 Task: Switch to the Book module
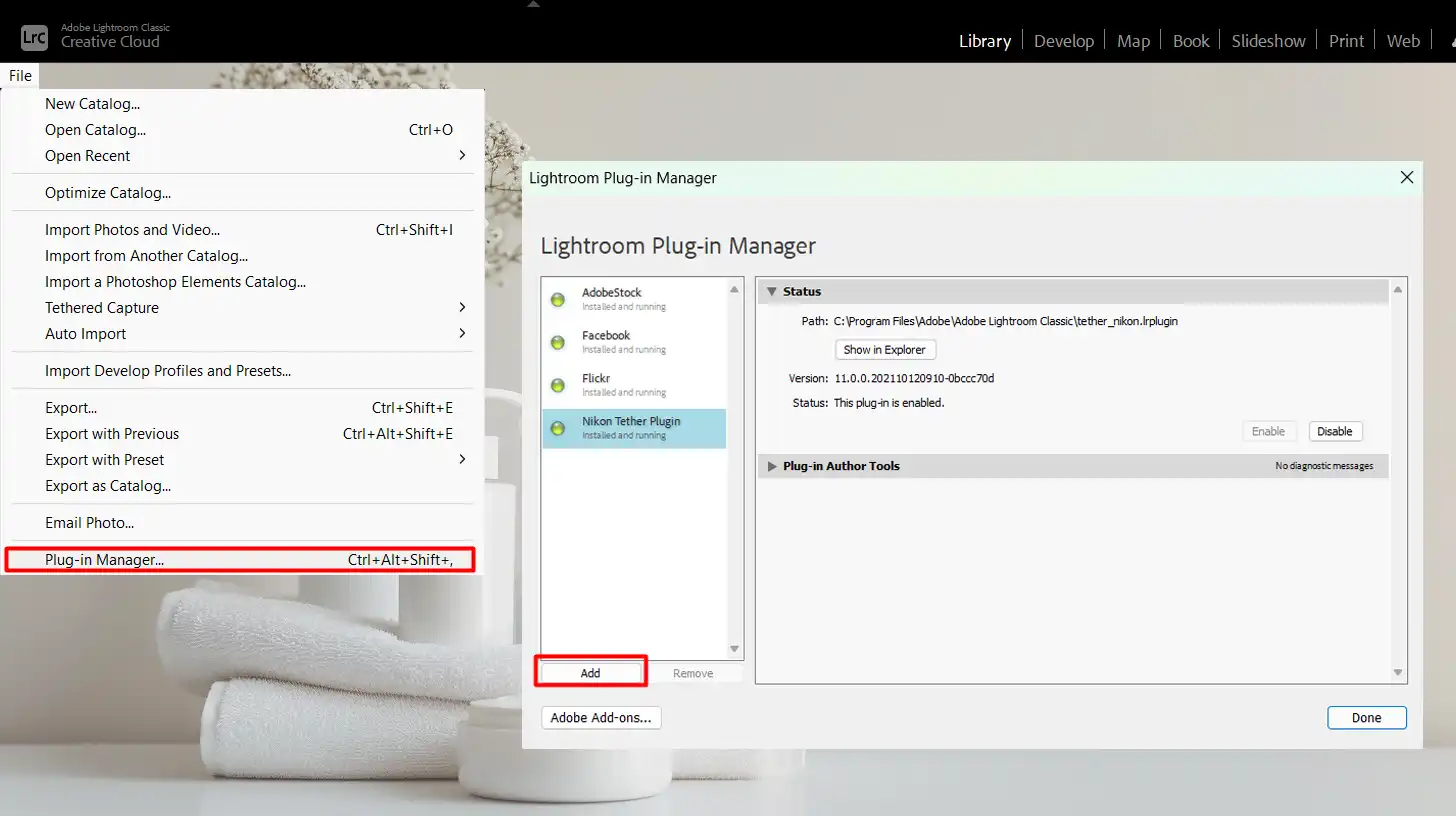pos(1191,41)
